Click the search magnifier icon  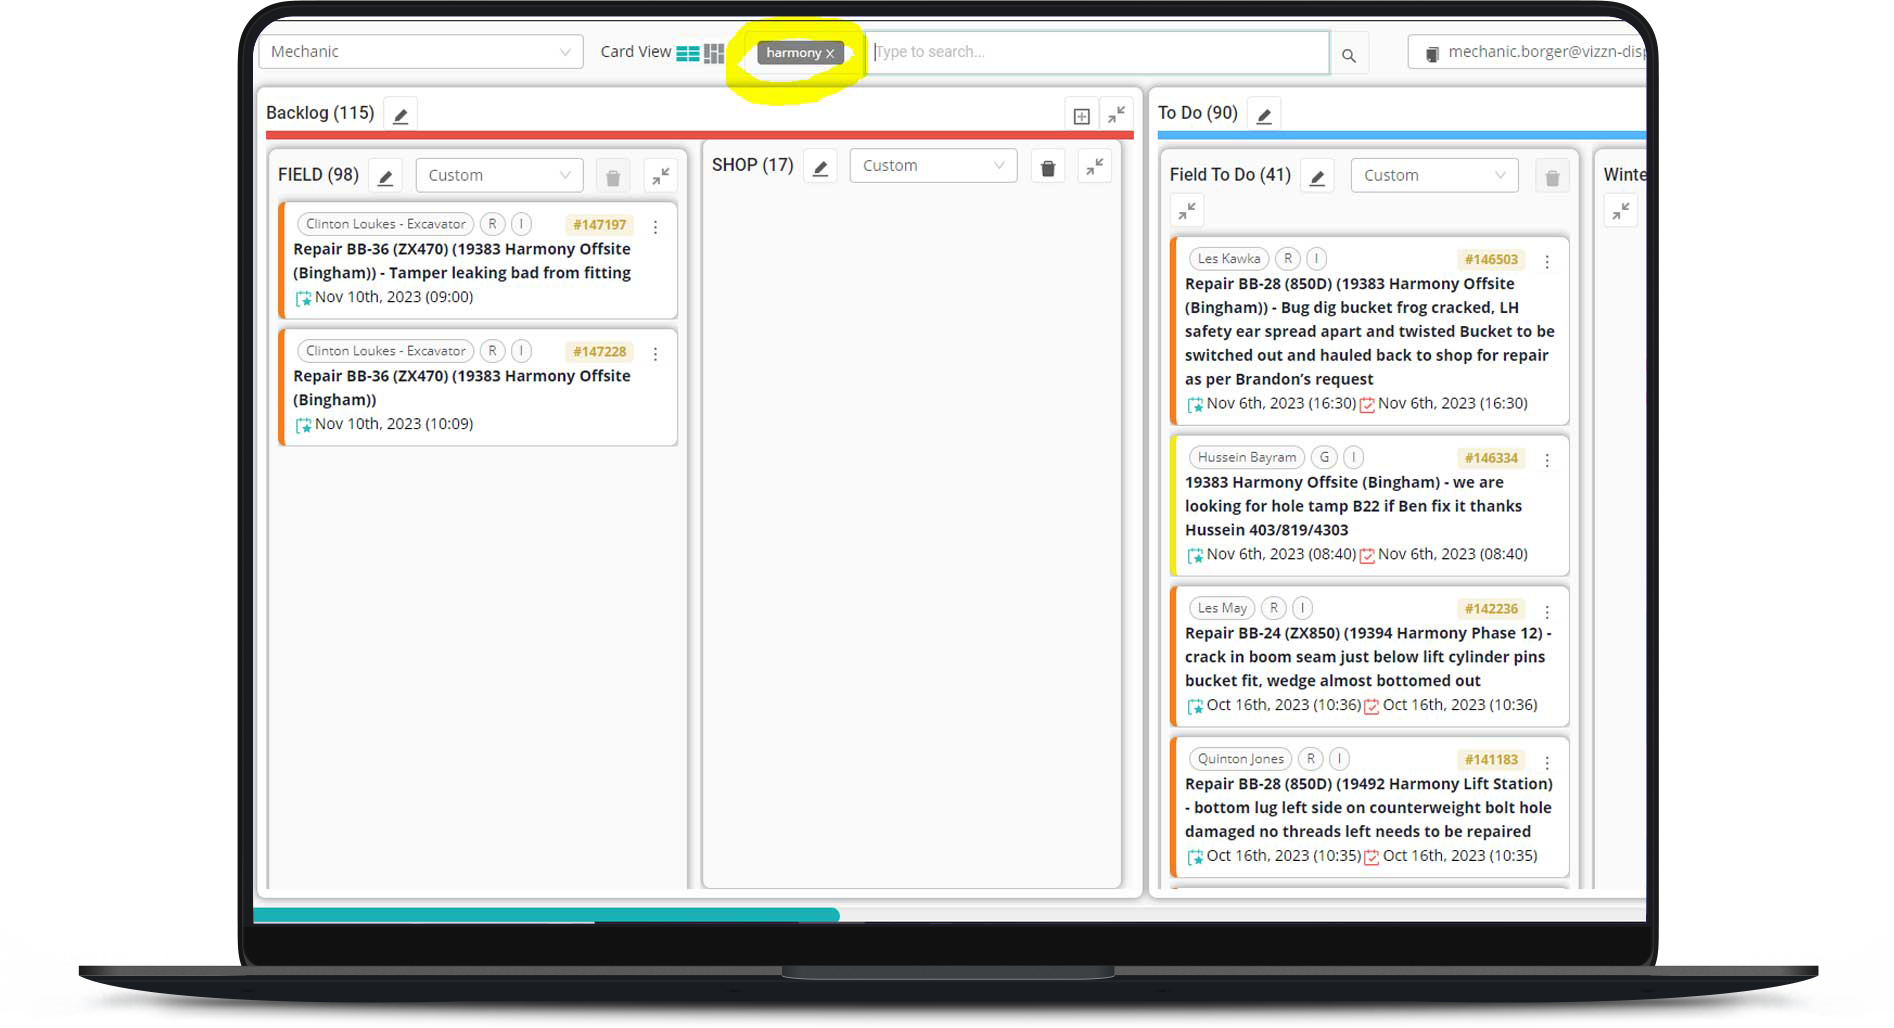point(1348,55)
